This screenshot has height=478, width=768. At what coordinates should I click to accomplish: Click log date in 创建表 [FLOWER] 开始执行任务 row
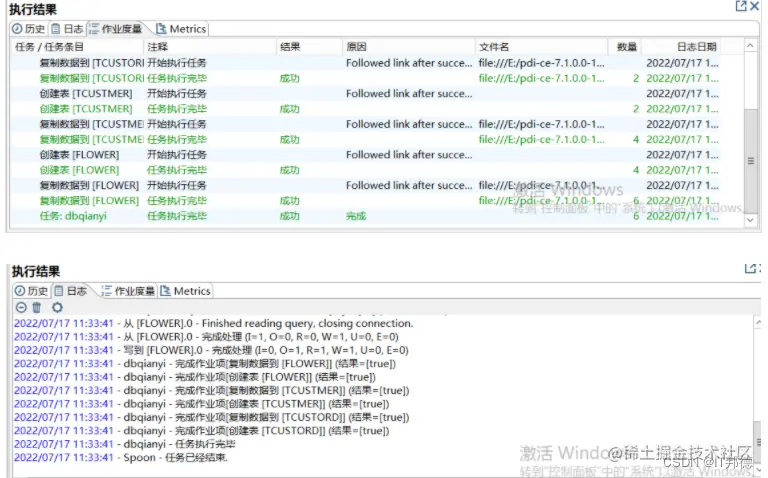pyautogui.click(x=682, y=155)
